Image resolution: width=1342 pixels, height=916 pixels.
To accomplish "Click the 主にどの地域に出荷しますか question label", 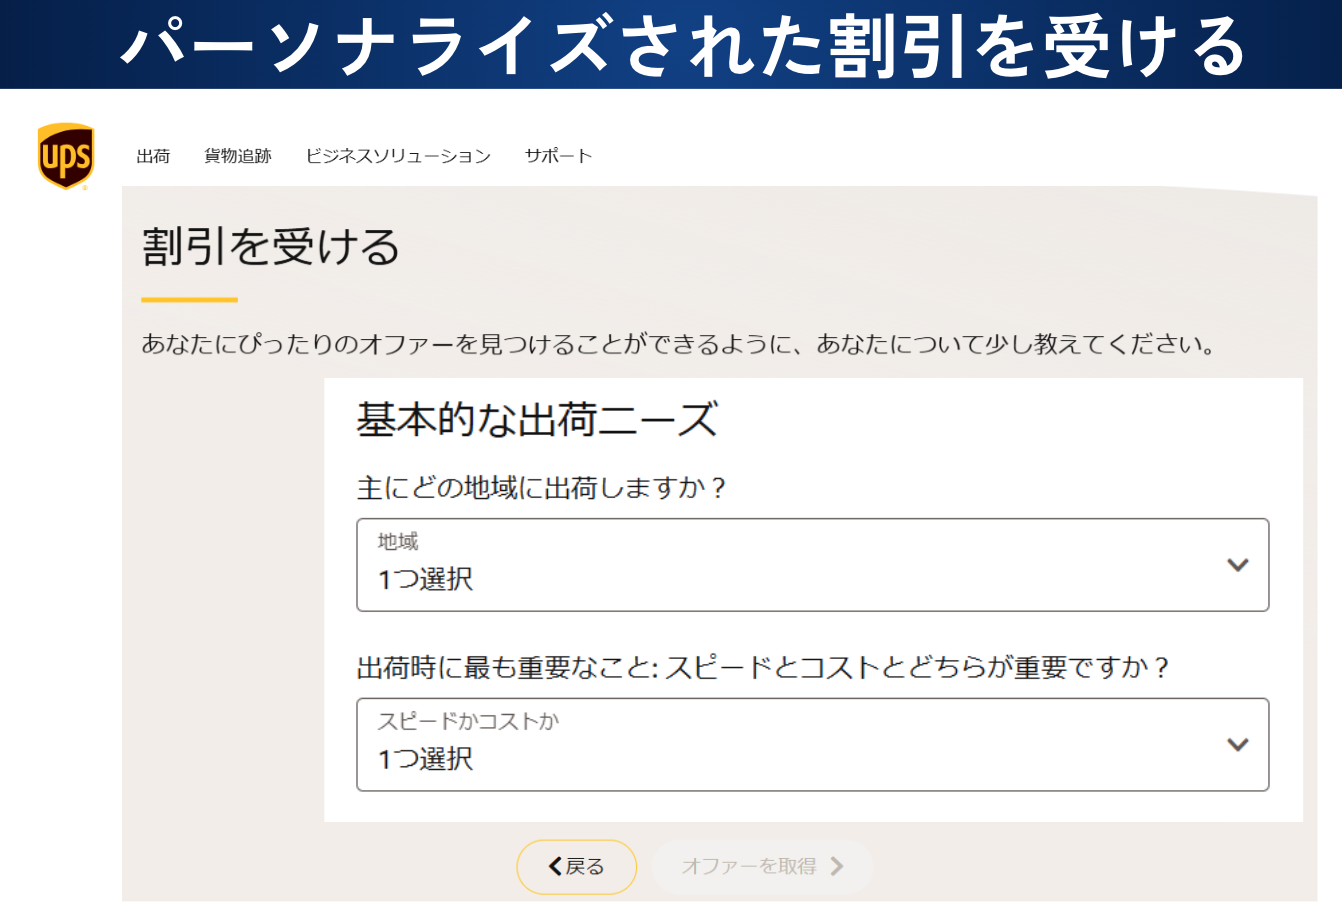I will [541, 488].
